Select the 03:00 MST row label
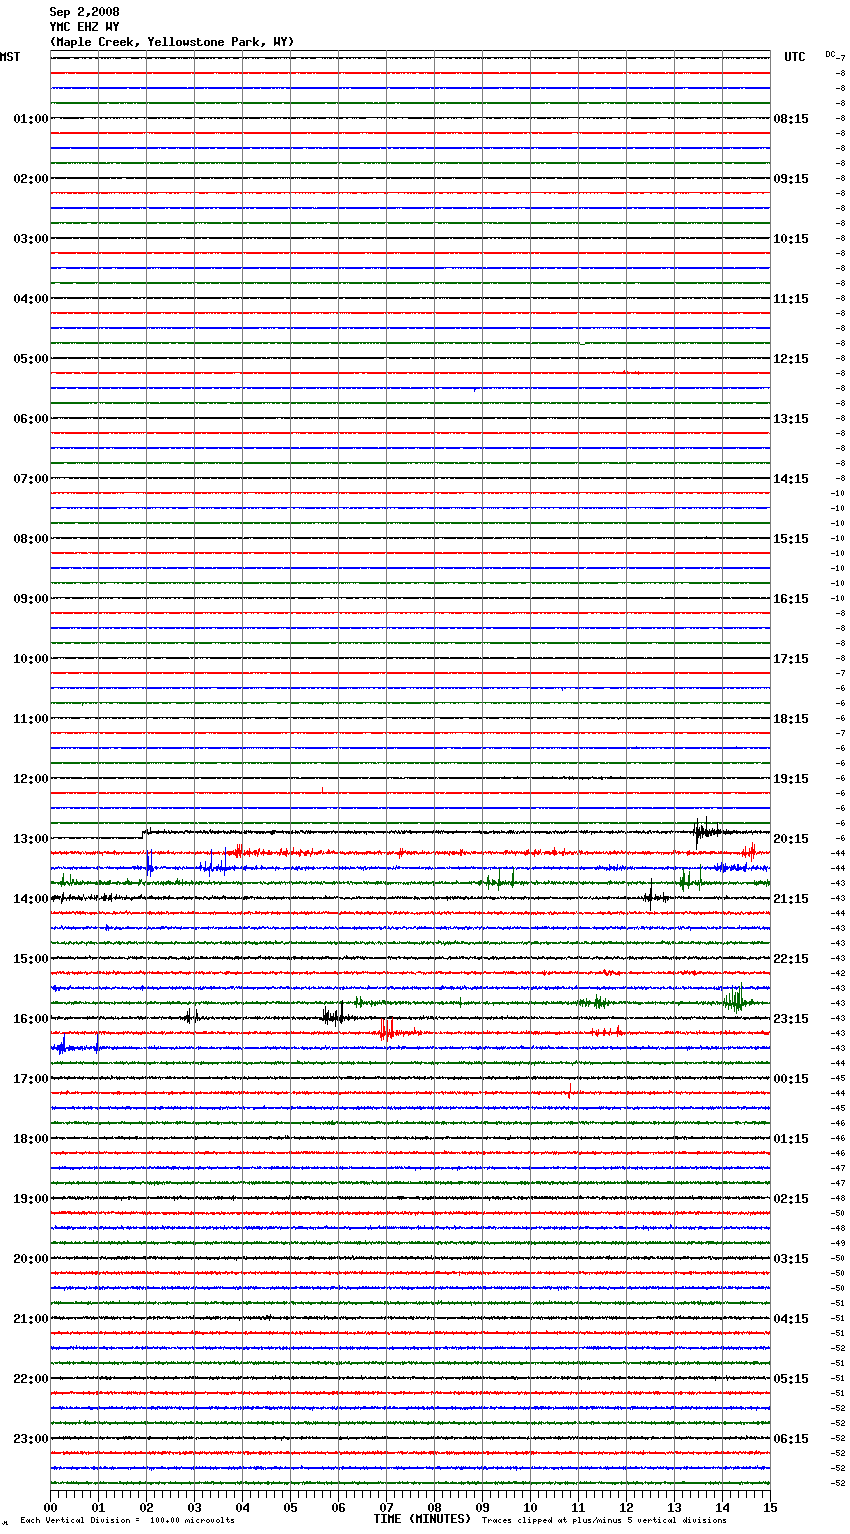Screen dimensions: 850x1534 [x=31, y=239]
